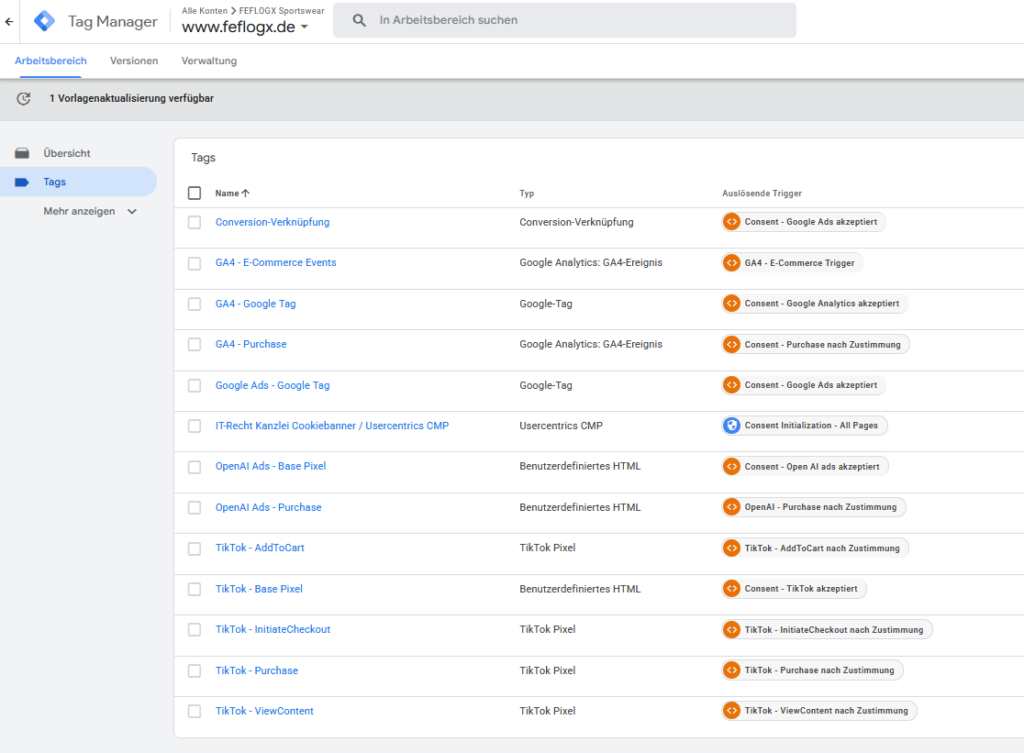Click trigger icon of Consent - Open AI ads akzeptiert
This screenshot has width=1024, height=753.
pyautogui.click(x=731, y=466)
